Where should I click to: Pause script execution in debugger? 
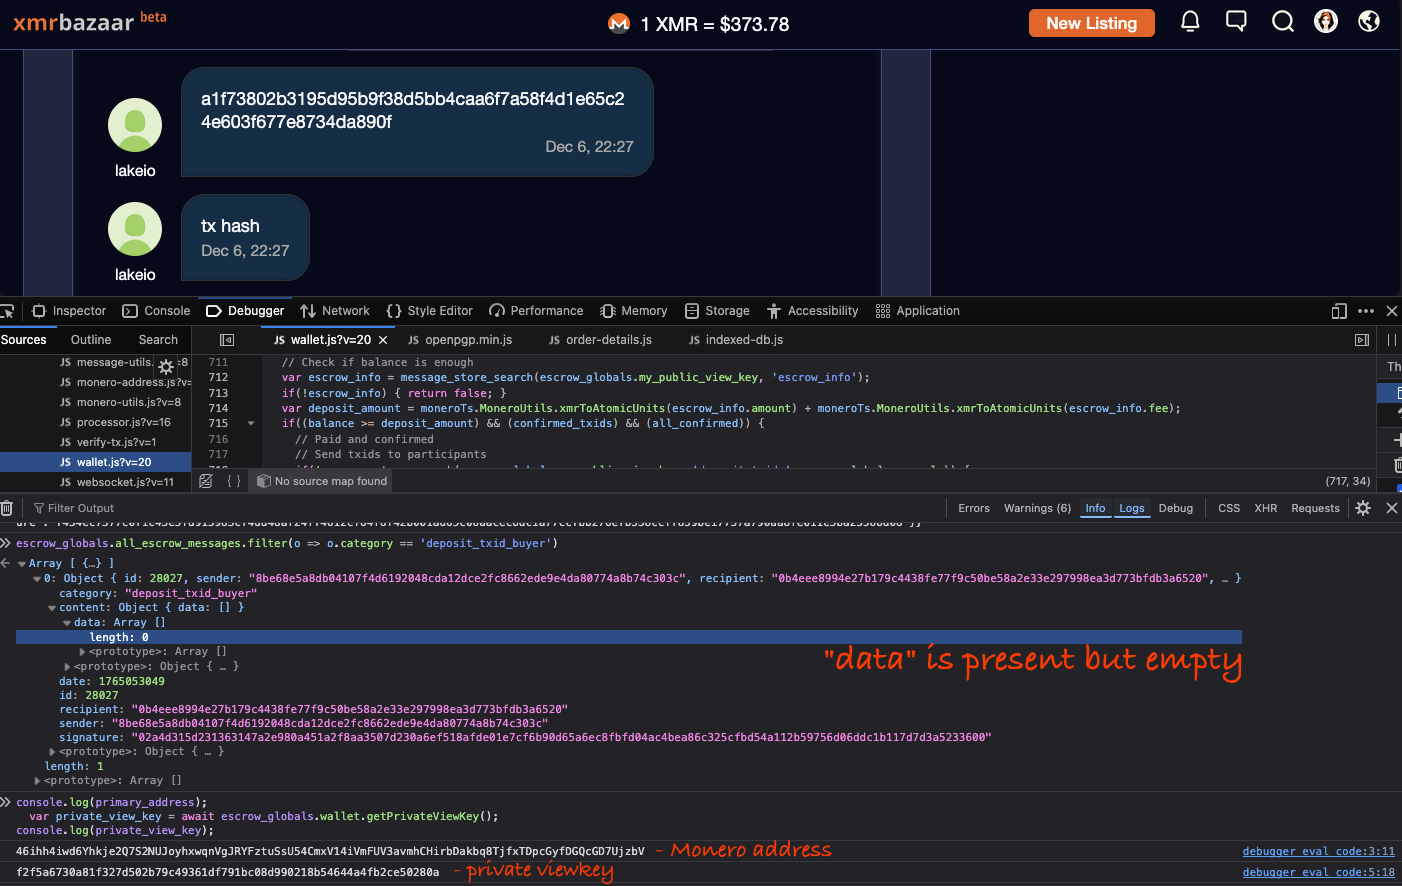[1391, 340]
